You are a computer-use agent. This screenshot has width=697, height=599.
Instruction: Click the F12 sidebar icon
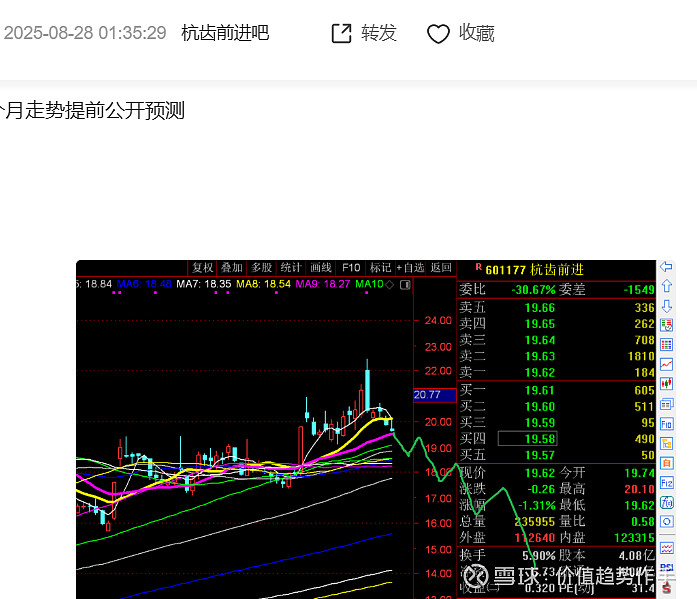click(x=666, y=483)
